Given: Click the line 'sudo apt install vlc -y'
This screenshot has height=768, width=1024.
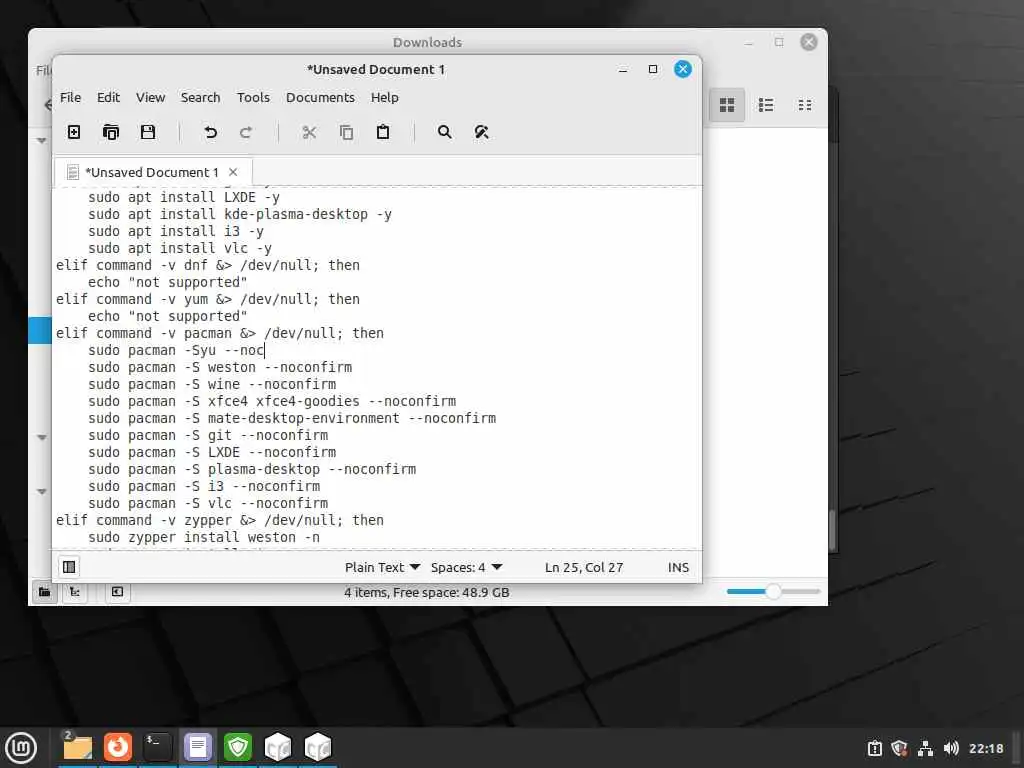Looking at the screenshot, I should pyautogui.click(x=180, y=249).
